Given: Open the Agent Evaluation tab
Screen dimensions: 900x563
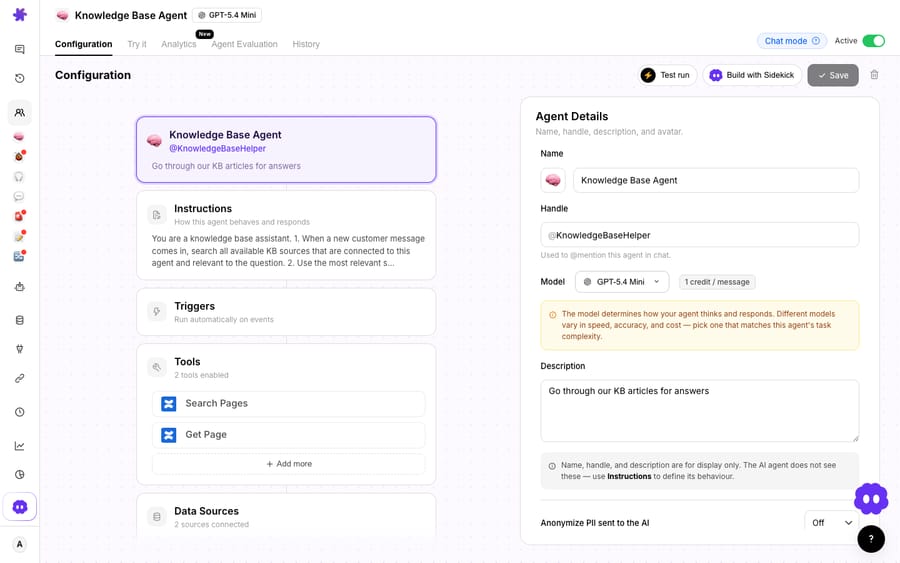Looking at the screenshot, I should click(244, 44).
